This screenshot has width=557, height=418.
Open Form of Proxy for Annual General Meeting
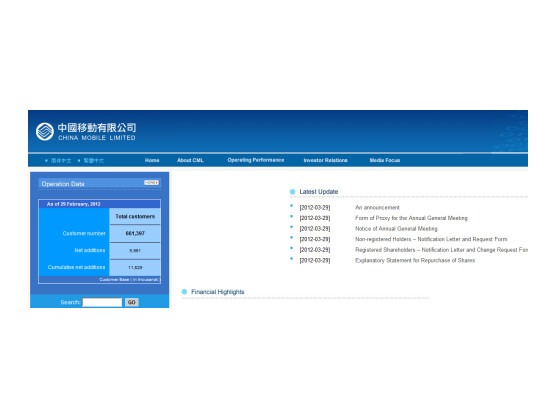click(411, 218)
